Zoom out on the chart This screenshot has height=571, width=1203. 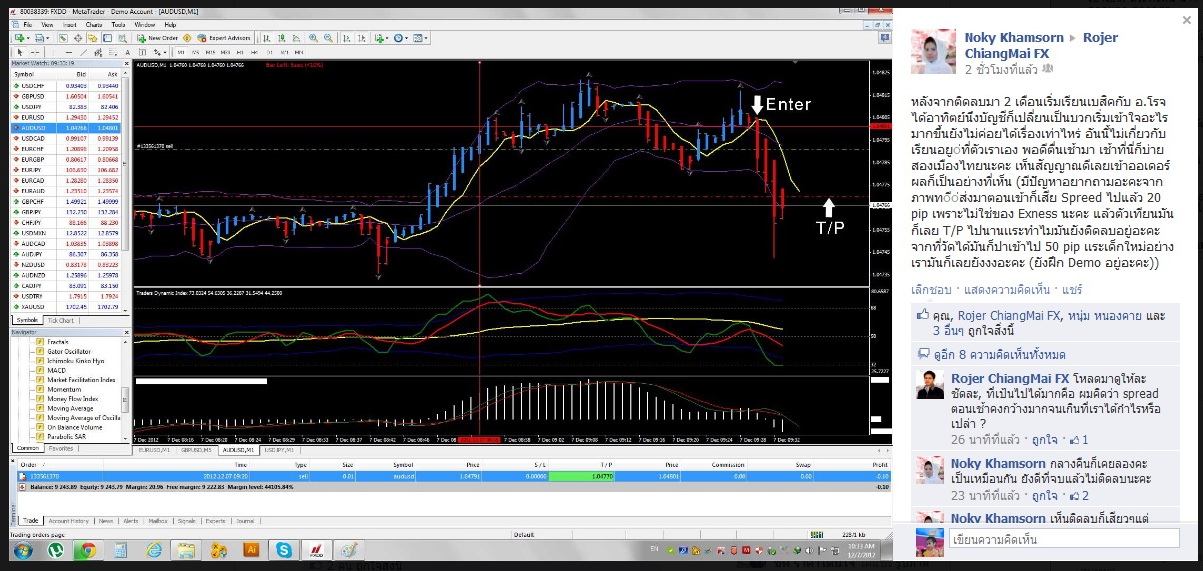(328, 38)
